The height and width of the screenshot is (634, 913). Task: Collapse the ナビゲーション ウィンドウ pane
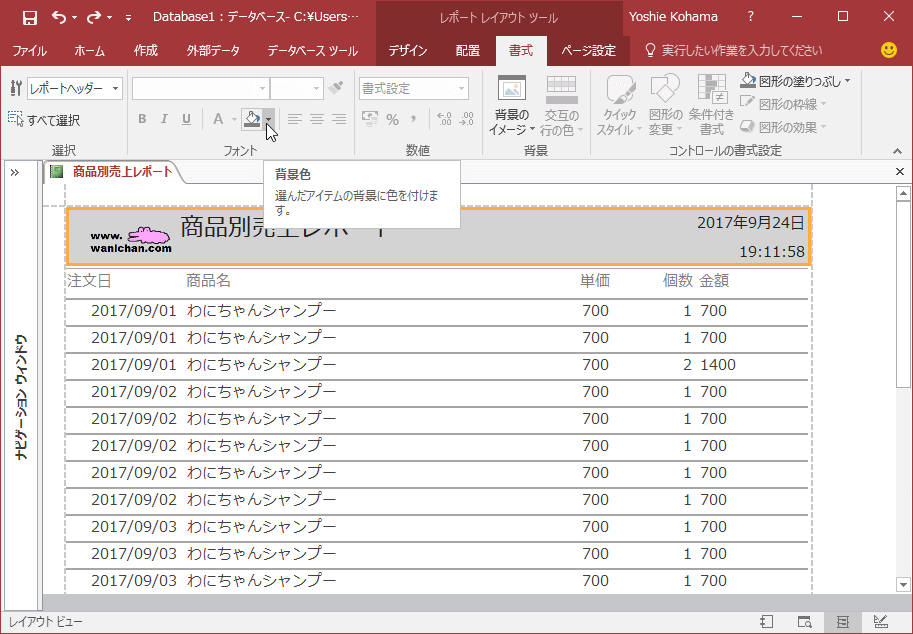[14, 171]
